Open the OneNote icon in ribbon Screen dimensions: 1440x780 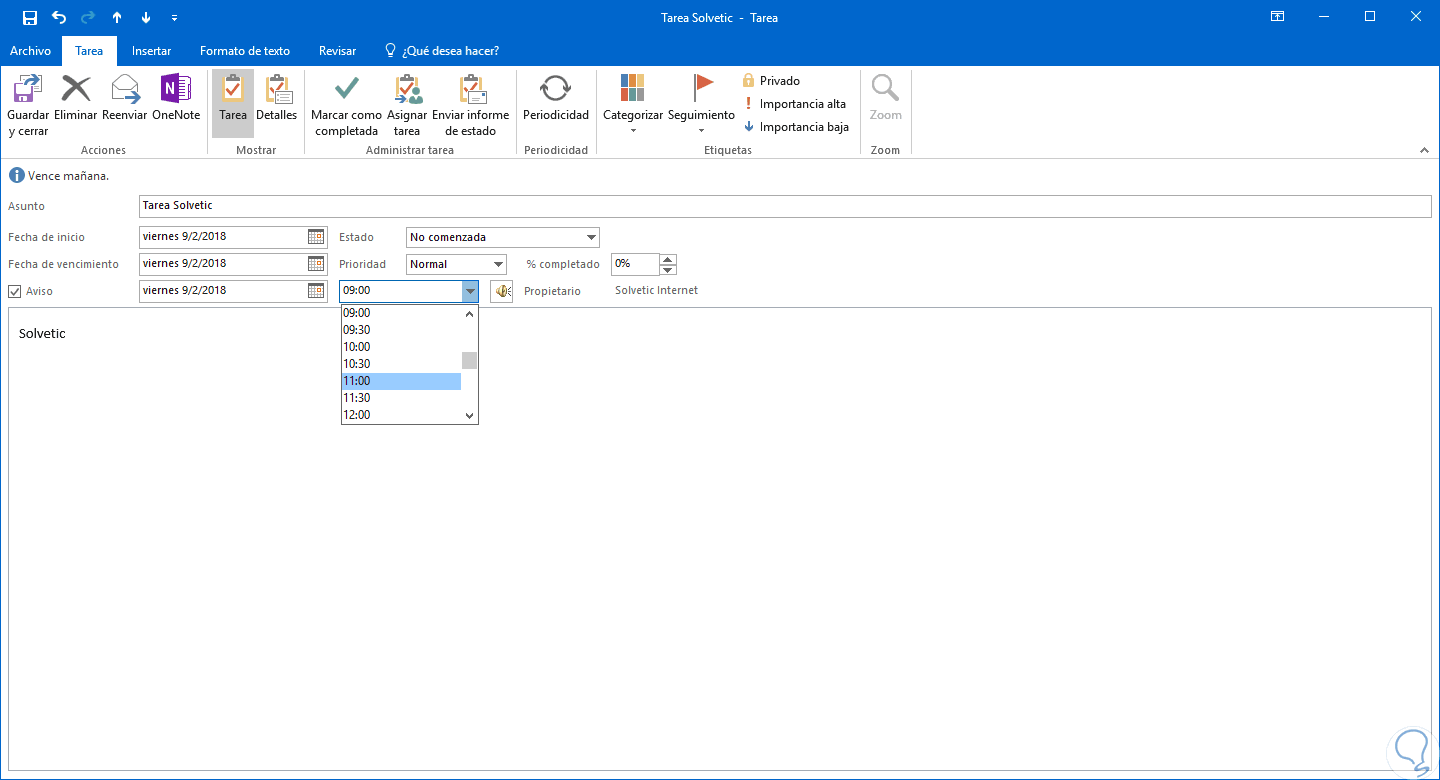tap(176, 90)
